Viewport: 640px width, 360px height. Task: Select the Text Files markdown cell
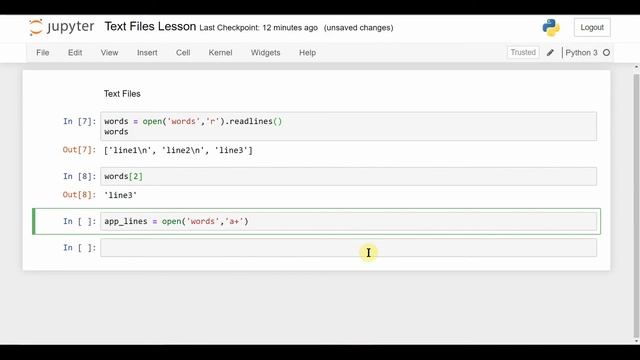pyautogui.click(x=122, y=94)
